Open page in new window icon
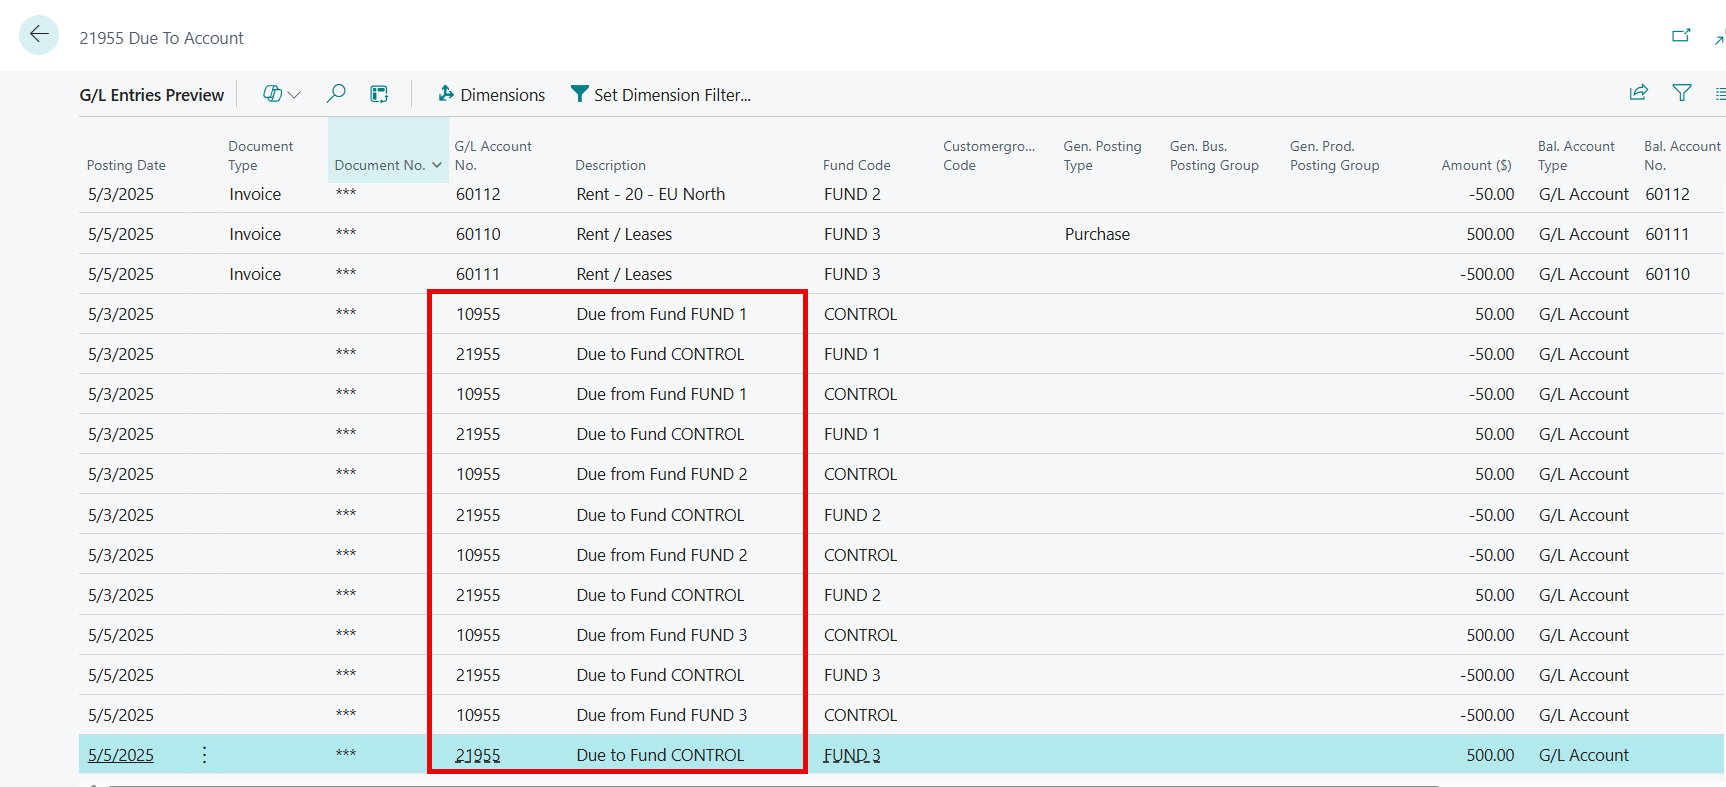 [x=1681, y=36]
